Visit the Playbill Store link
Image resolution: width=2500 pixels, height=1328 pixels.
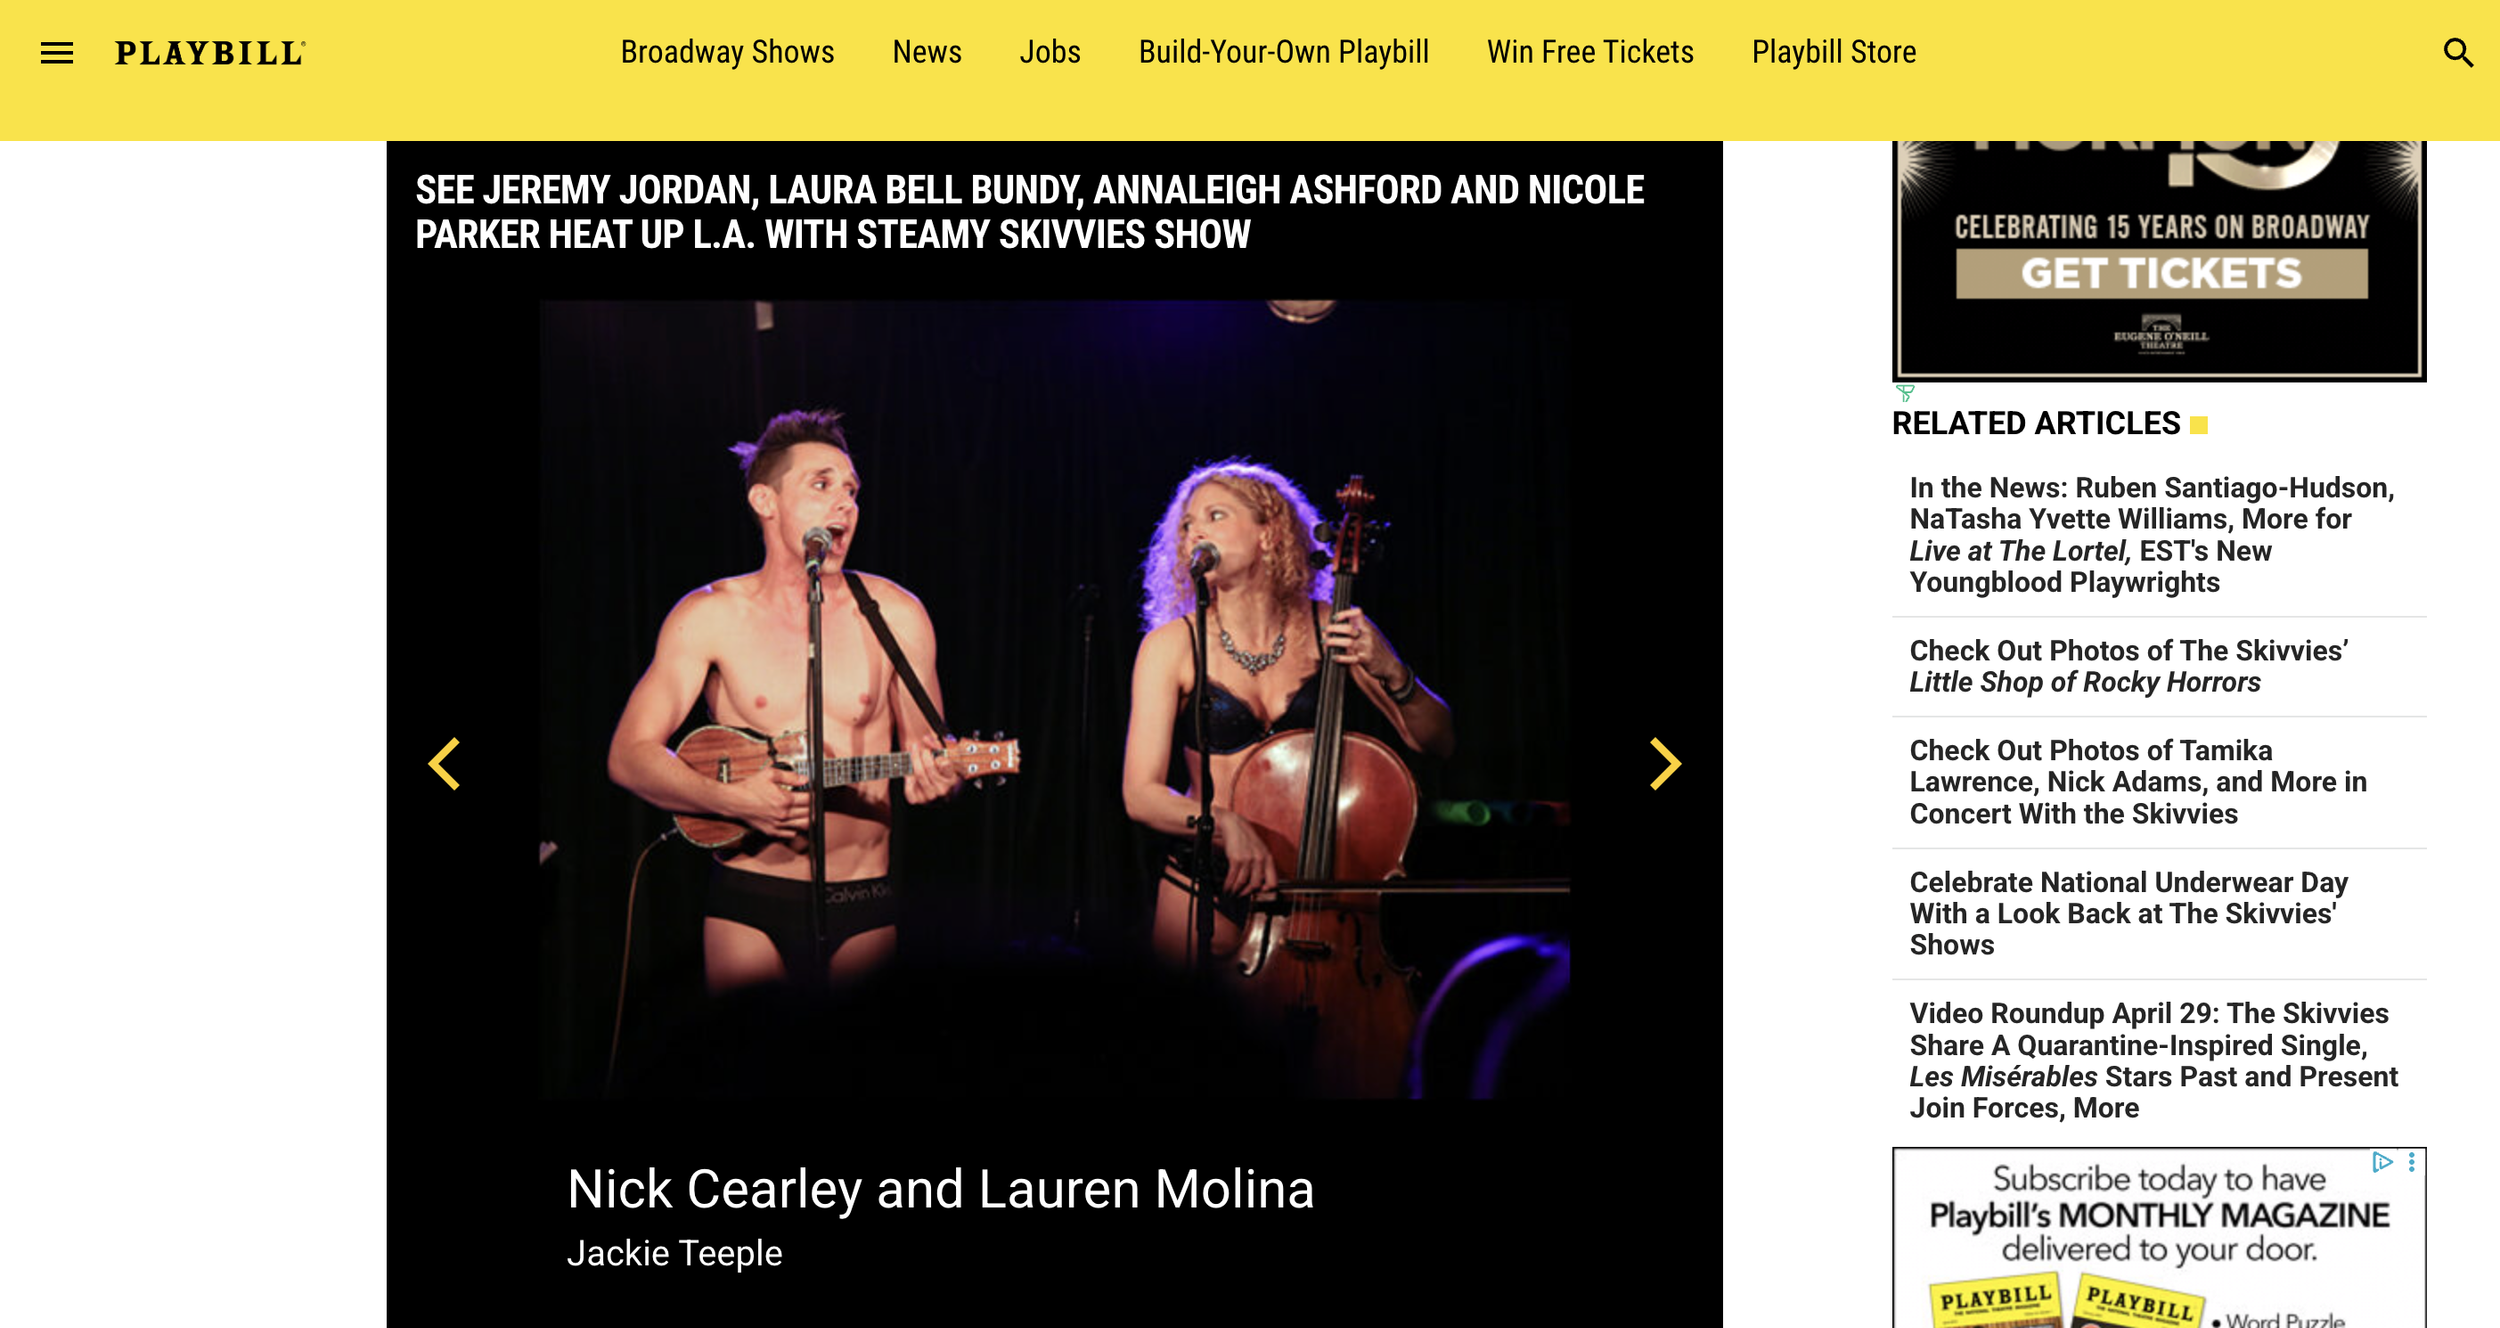1833,52
